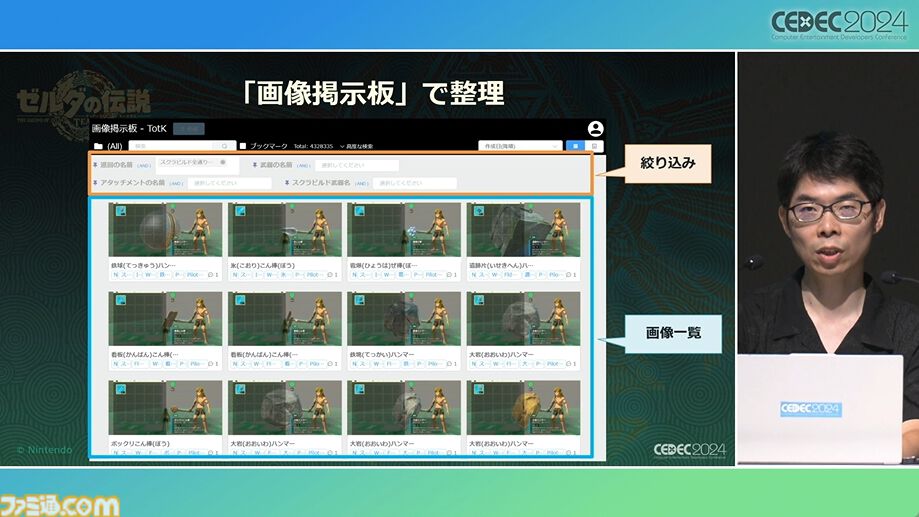Open ボックリこん棒(ぼう) thumbnail image
Image resolution: width=919 pixels, height=517 pixels.
pos(165,407)
